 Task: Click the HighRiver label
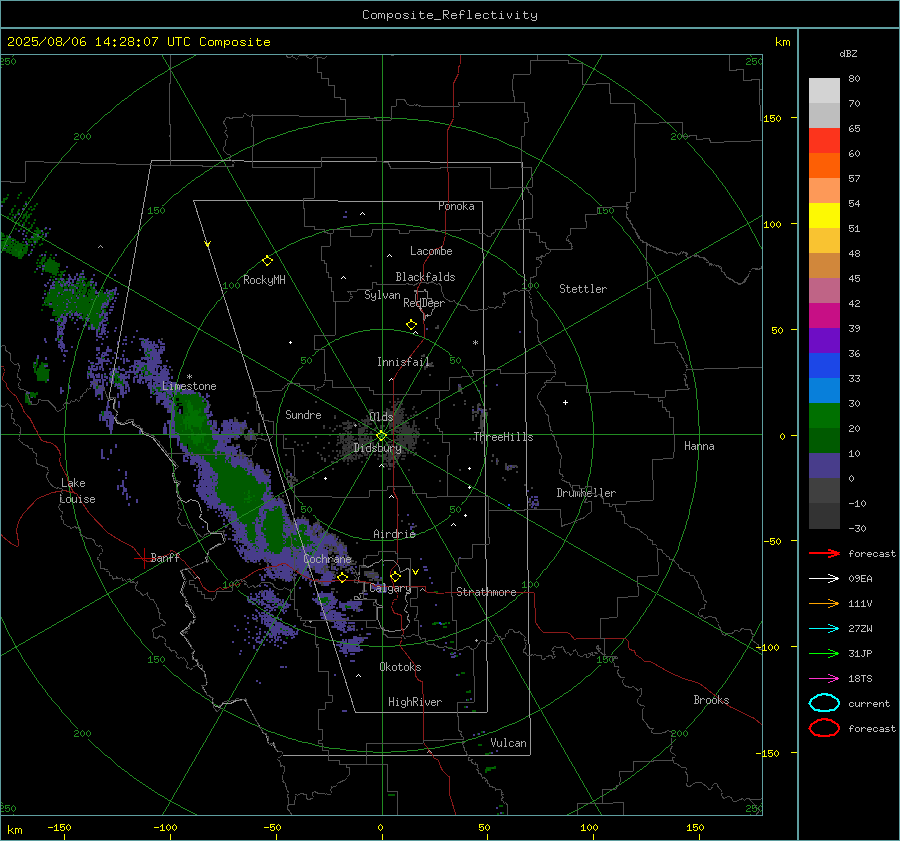click(x=415, y=702)
